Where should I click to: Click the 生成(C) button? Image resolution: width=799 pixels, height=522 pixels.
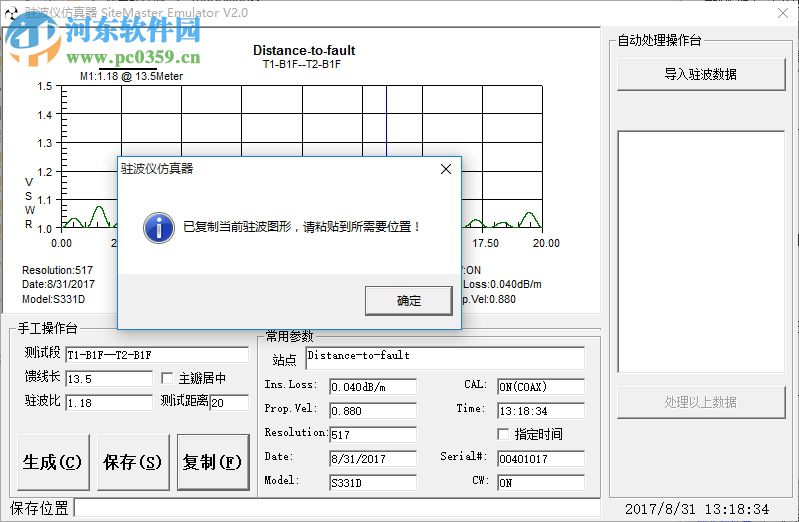(53, 462)
